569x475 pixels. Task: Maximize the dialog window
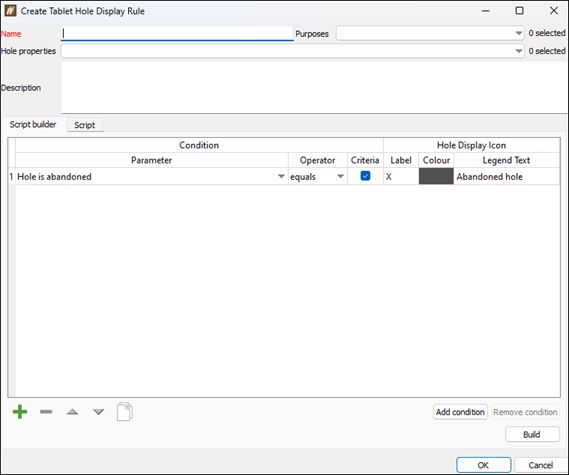pyautogui.click(x=520, y=11)
